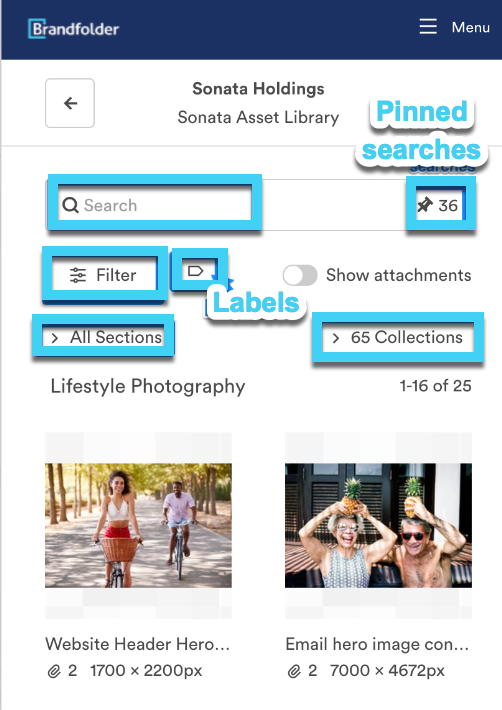The image size is (502, 710).
Task: Open the pineapple couple photo thumbnail
Action: click(x=378, y=525)
